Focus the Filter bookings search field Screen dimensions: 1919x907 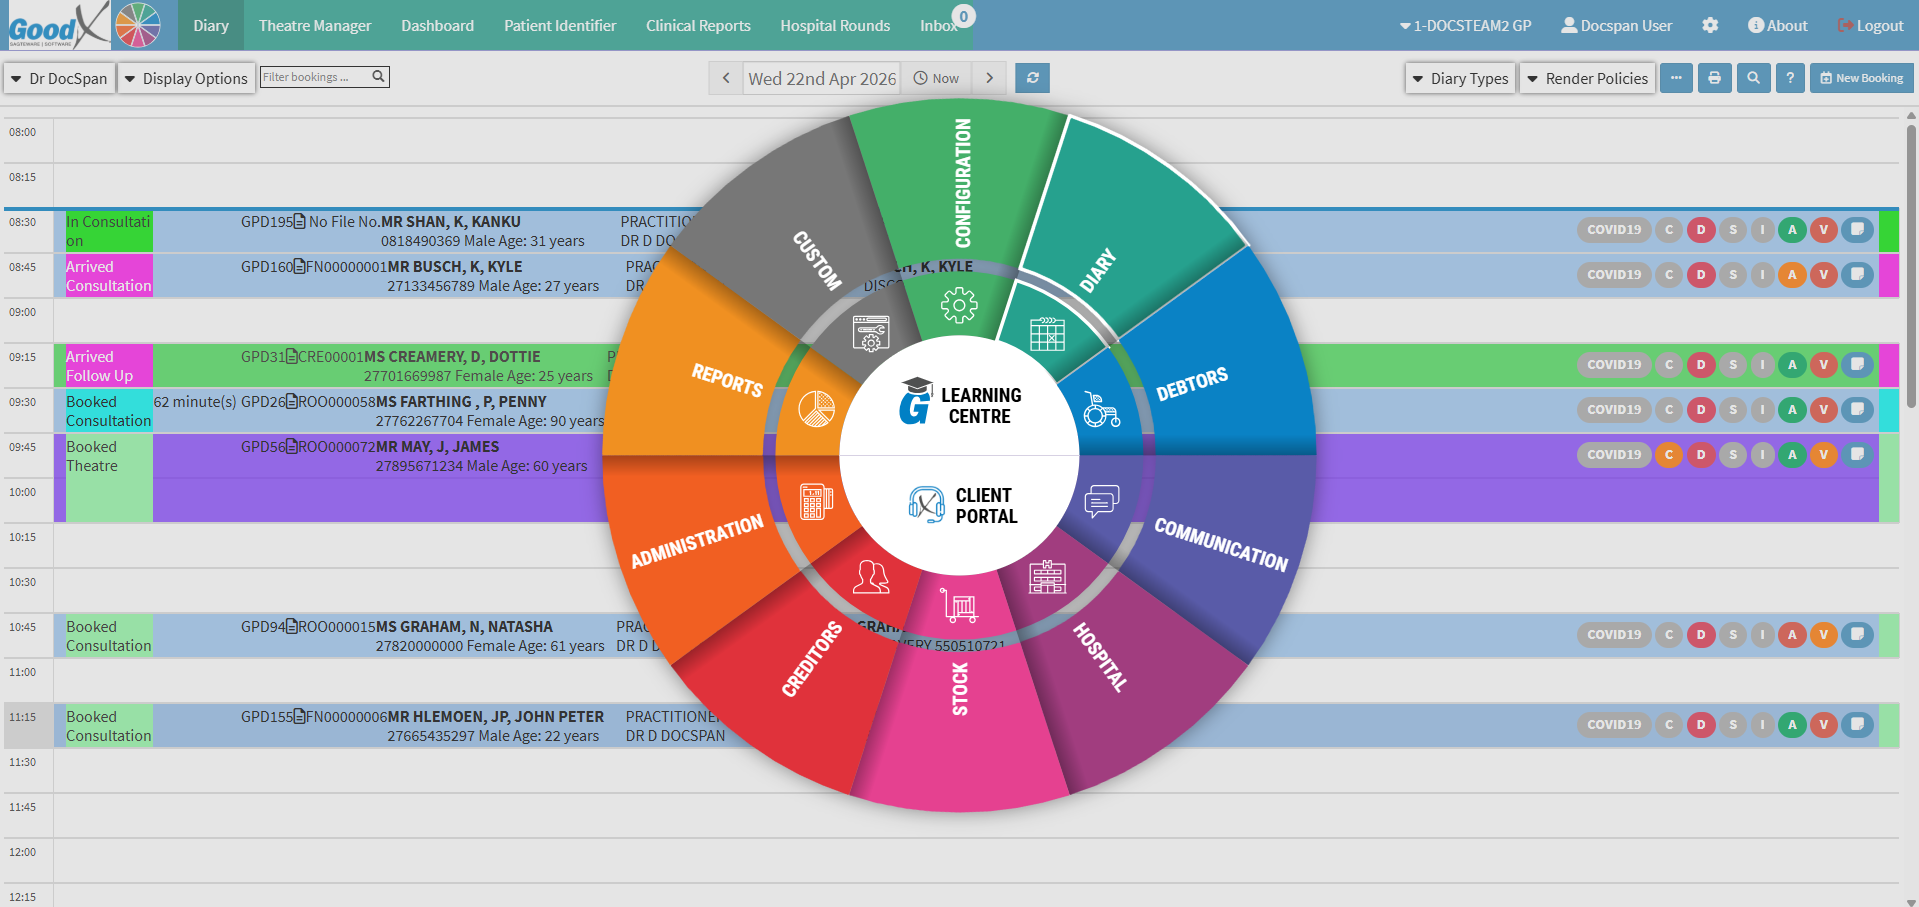pos(324,77)
